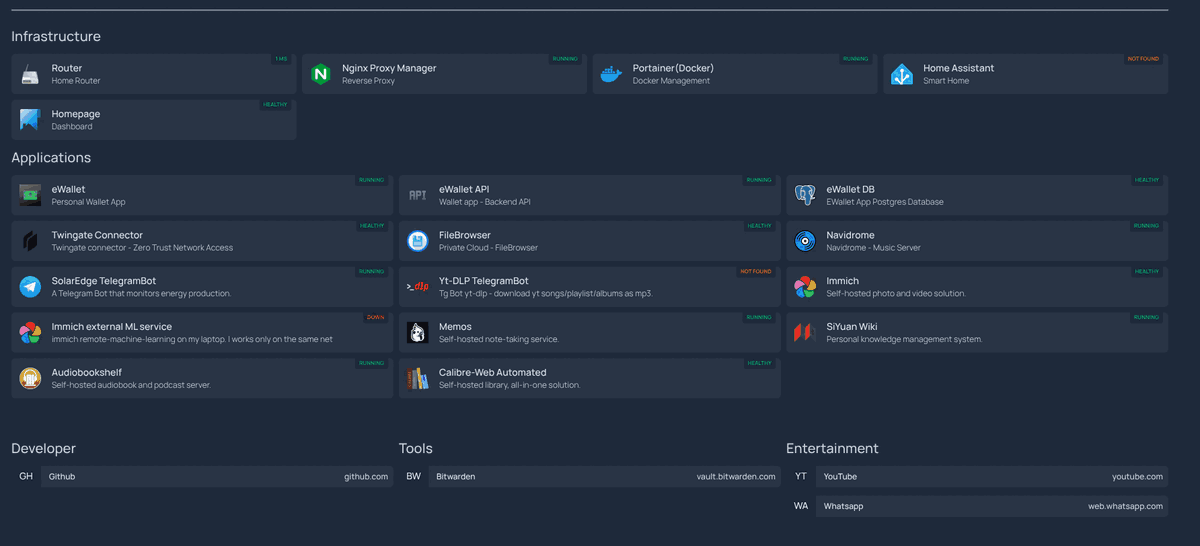
Task: Click the Home Assistant icon
Action: [901, 75]
